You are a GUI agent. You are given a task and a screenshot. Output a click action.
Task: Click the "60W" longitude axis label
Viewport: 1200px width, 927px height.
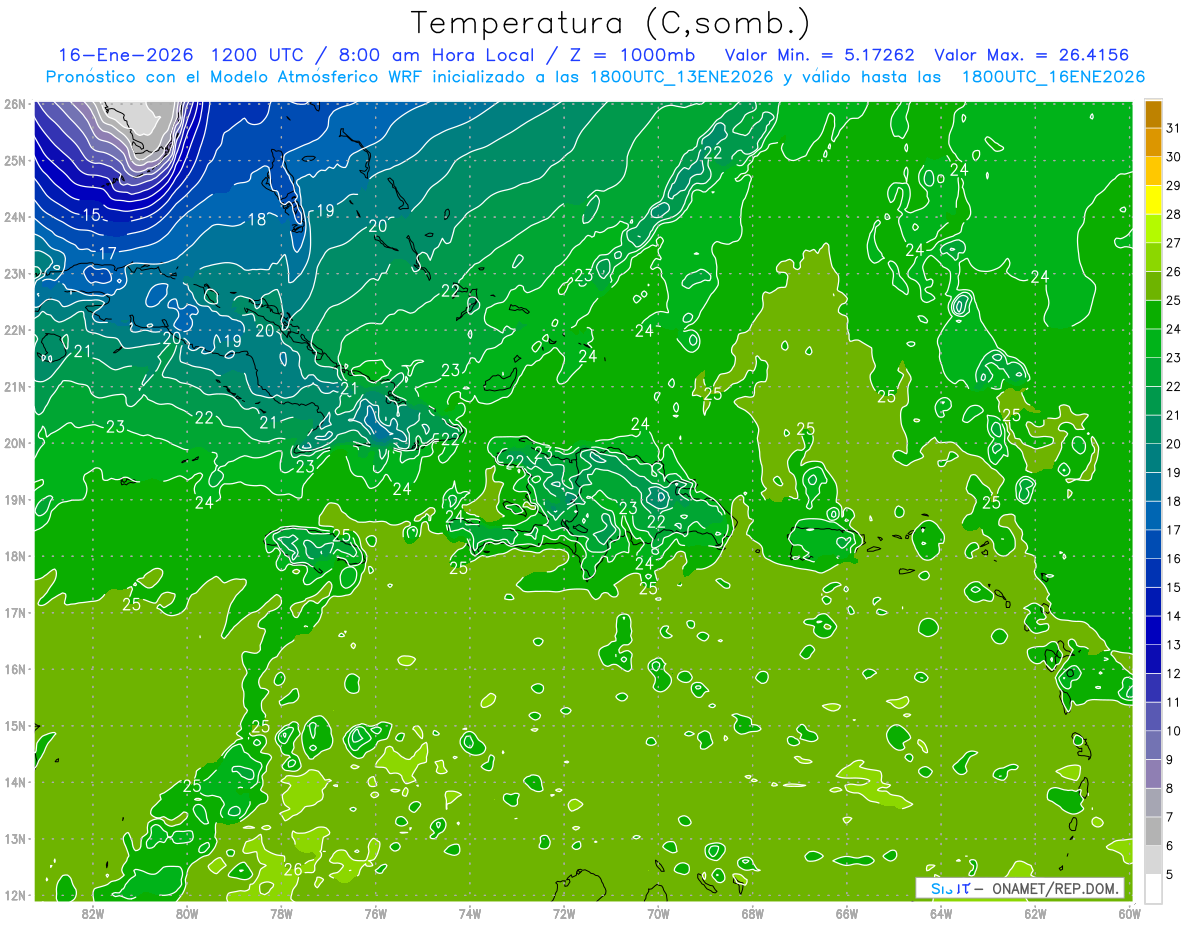(x=1129, y=913)
